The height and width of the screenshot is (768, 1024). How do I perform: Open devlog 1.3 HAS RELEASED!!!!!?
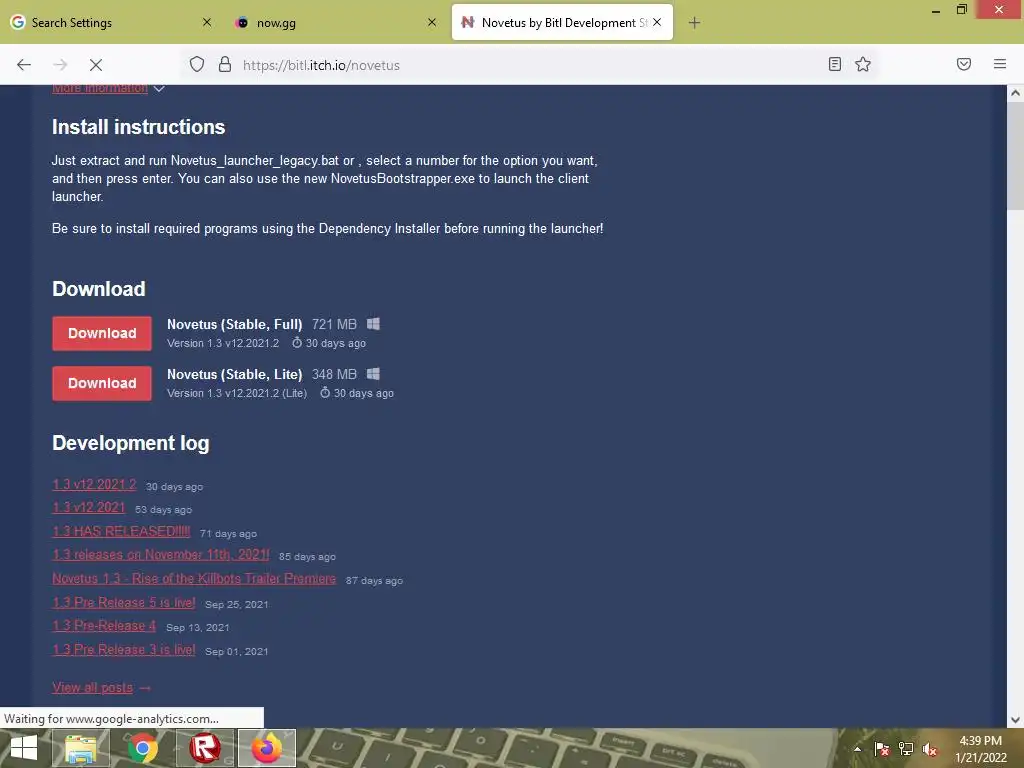click(x=121, y=532)
